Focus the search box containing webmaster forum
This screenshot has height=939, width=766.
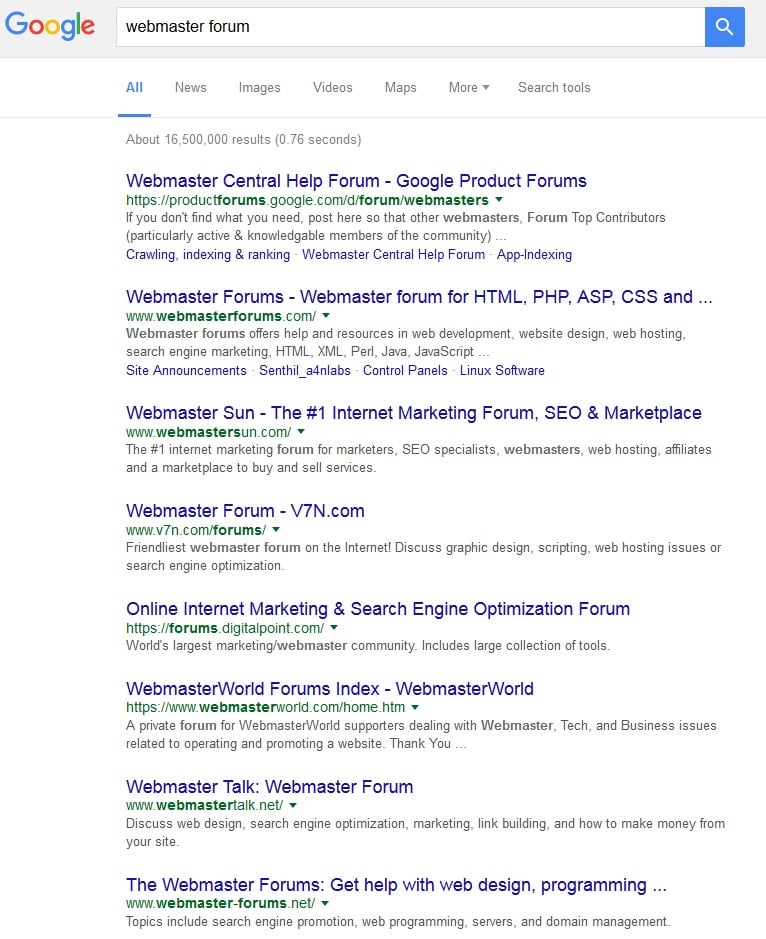(411, 27)
